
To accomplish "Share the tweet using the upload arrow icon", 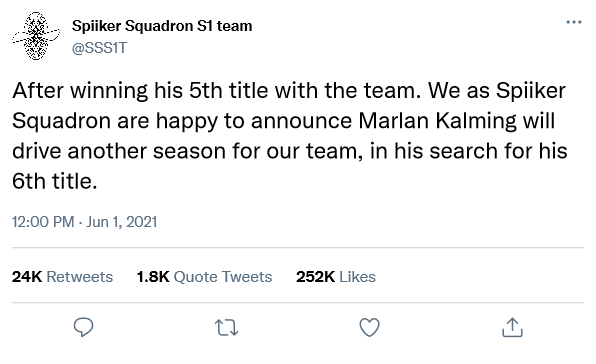I will (512, 327).
